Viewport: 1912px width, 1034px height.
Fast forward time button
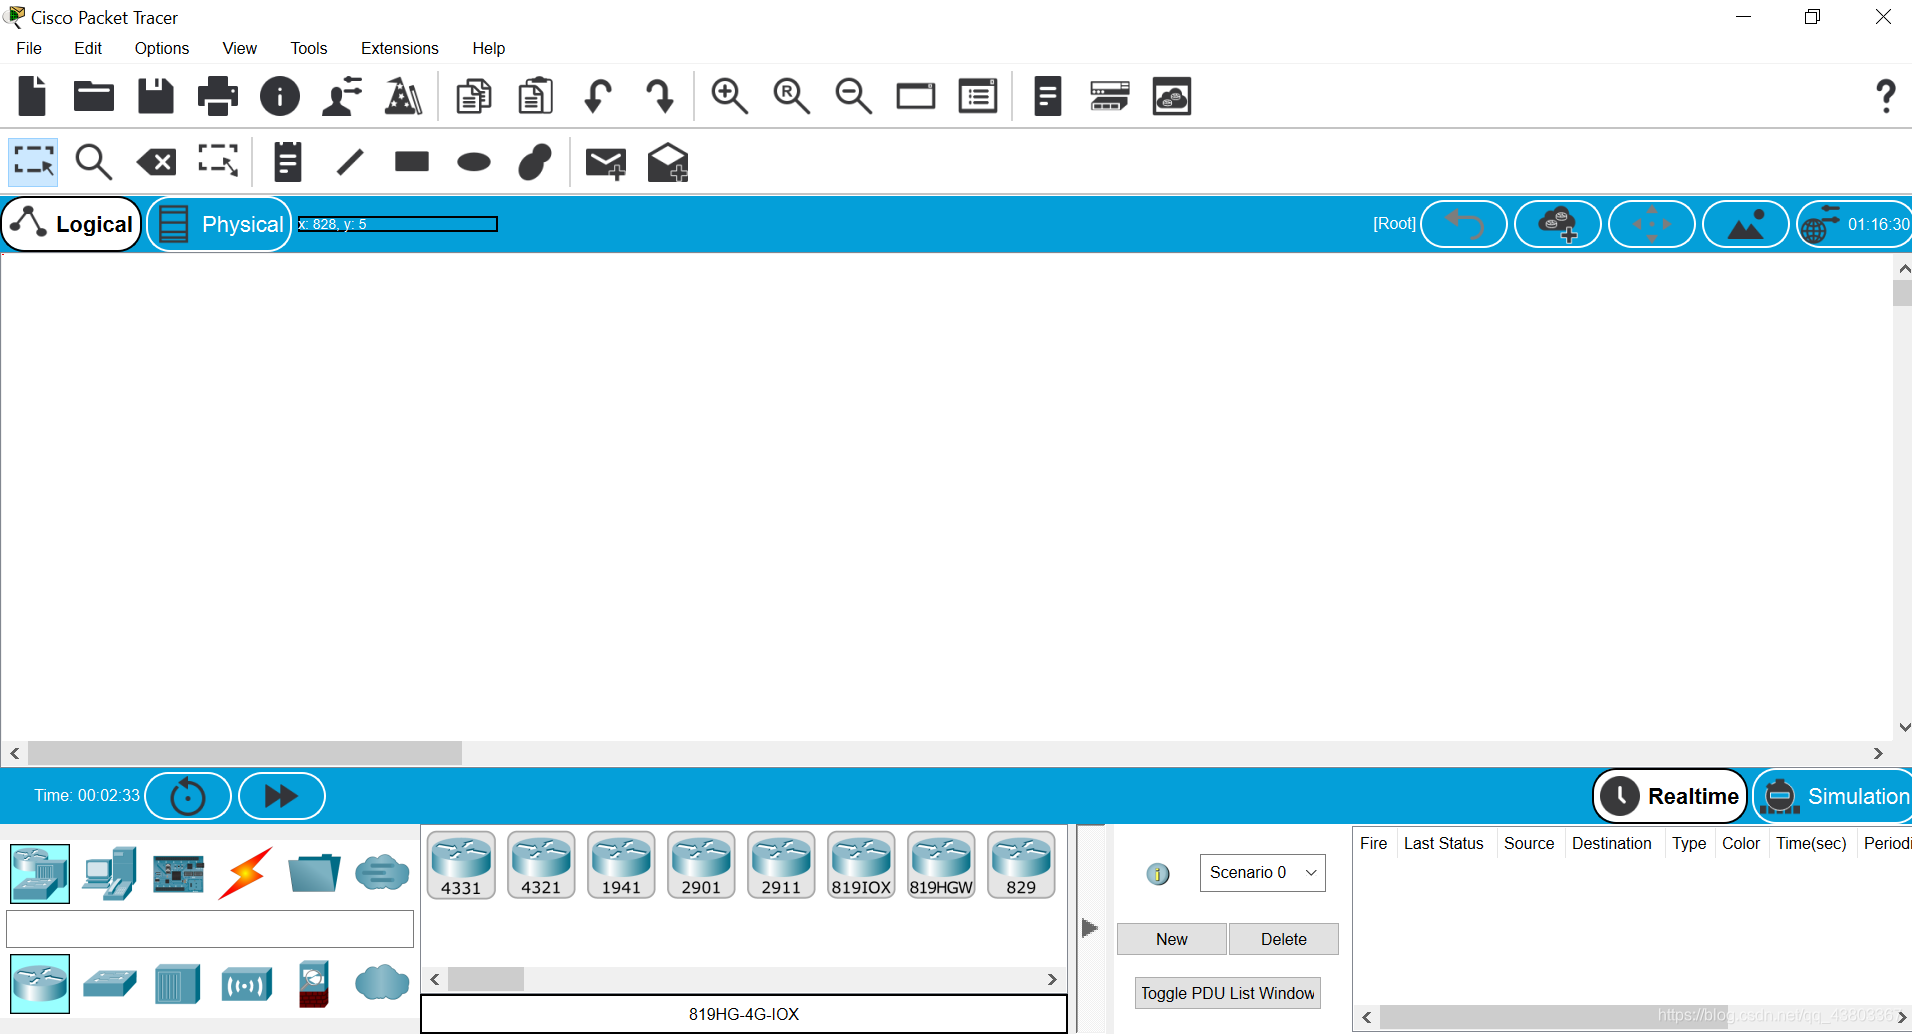(x=282, y=796)
